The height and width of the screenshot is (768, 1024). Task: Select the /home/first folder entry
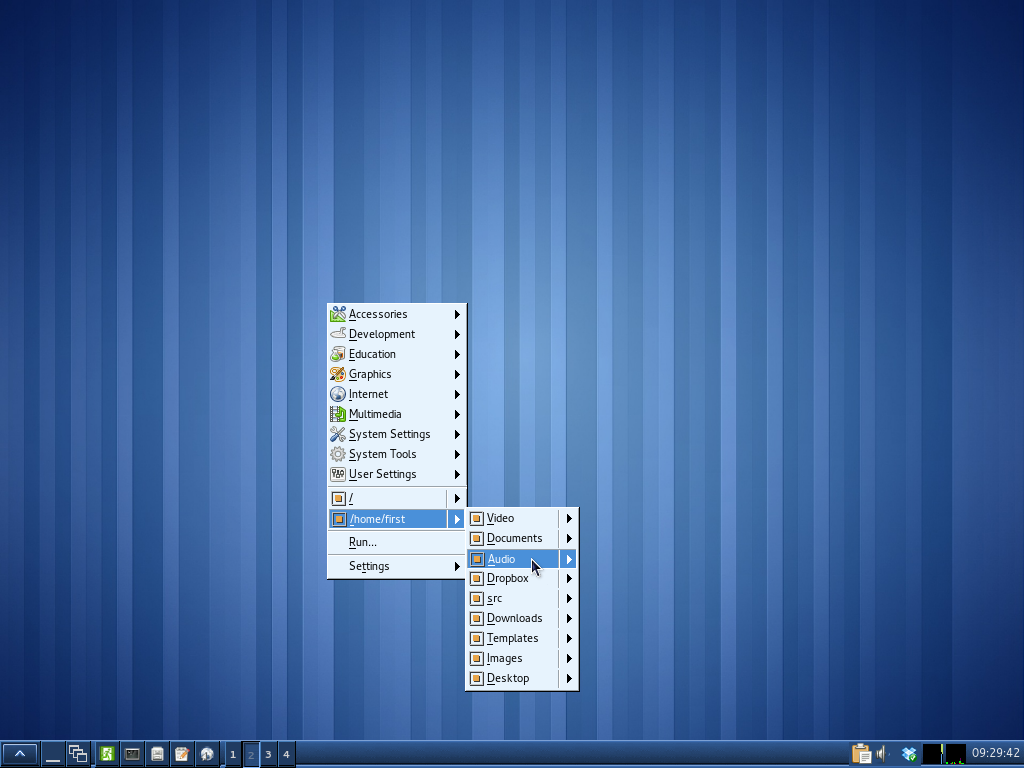(387, 519)
